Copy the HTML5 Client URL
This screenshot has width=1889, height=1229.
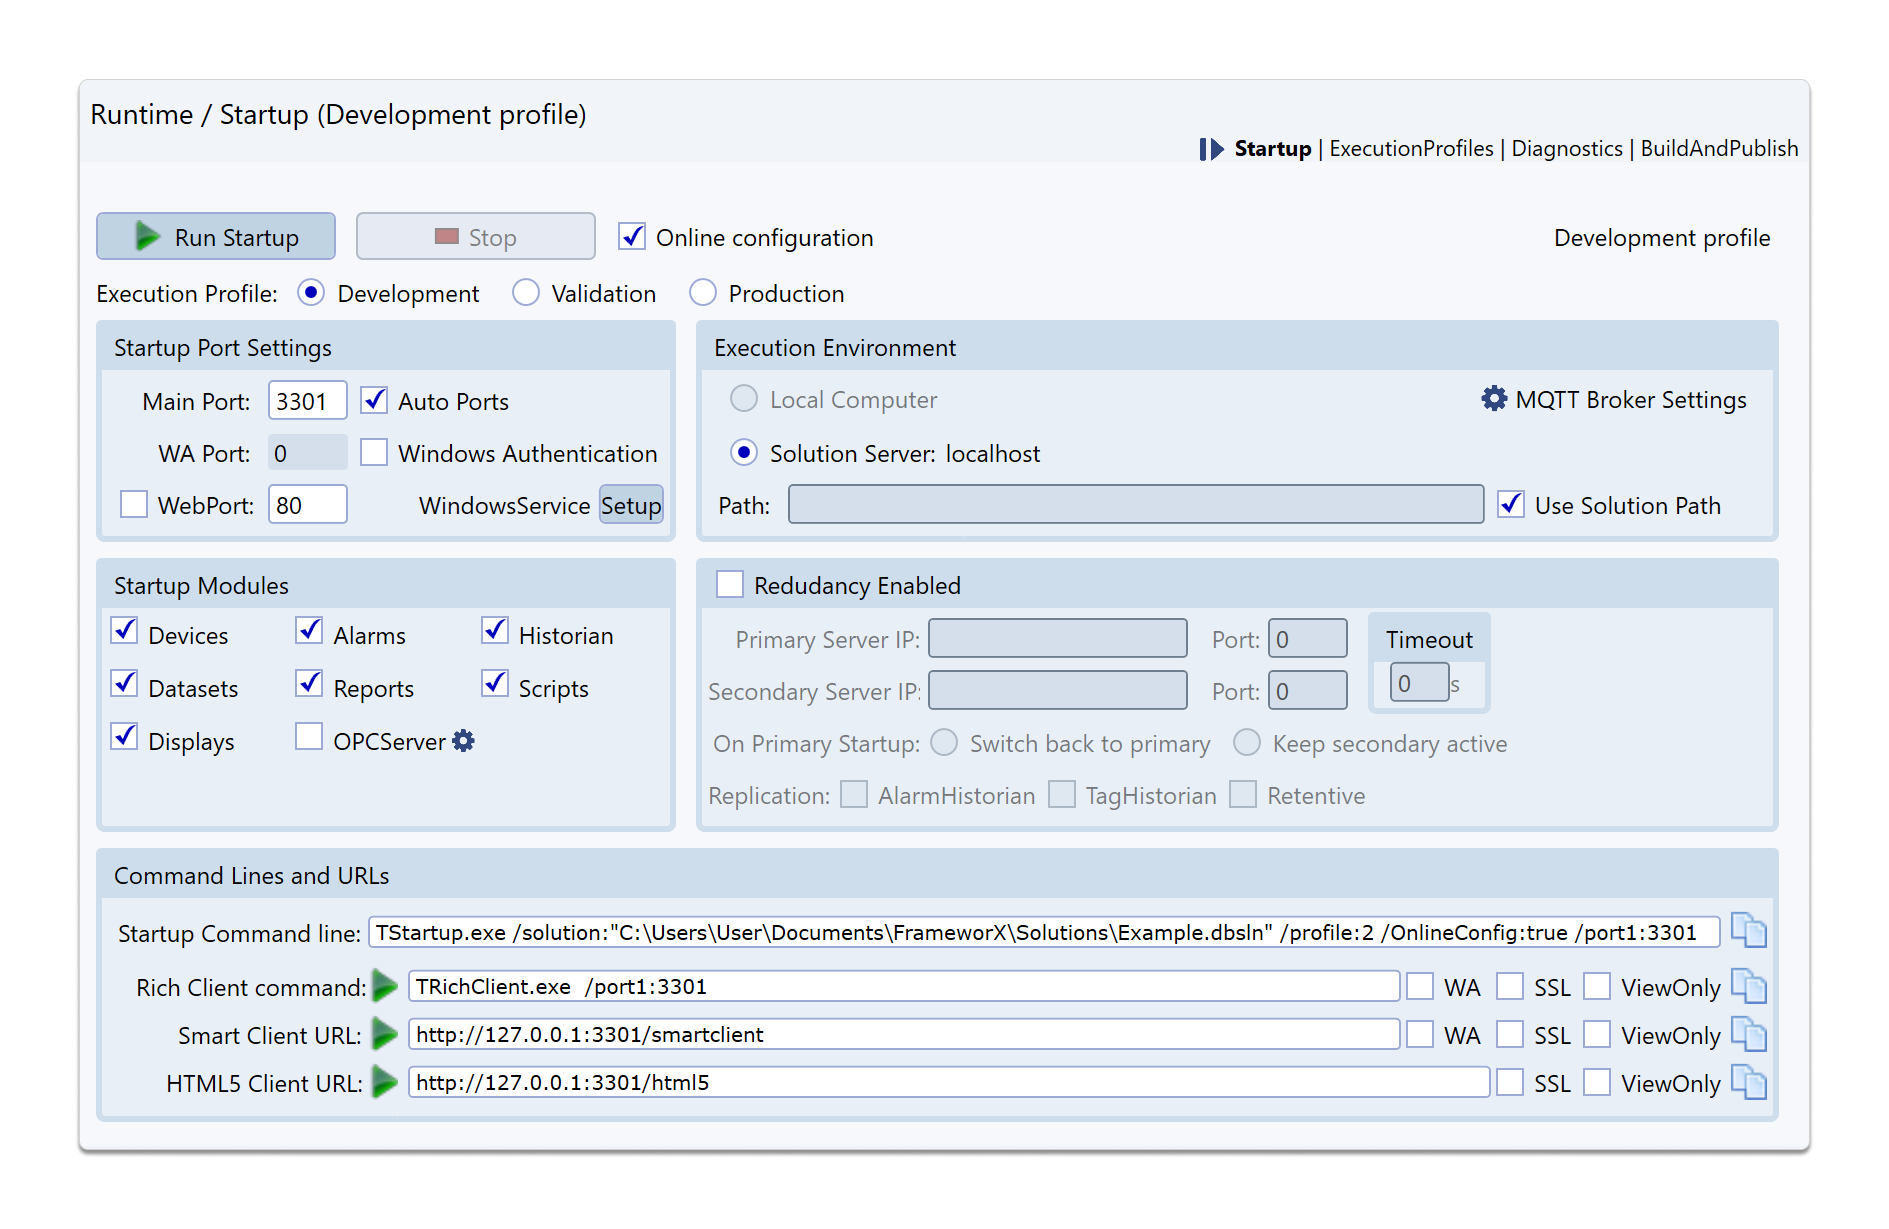pos(1748,1082)
